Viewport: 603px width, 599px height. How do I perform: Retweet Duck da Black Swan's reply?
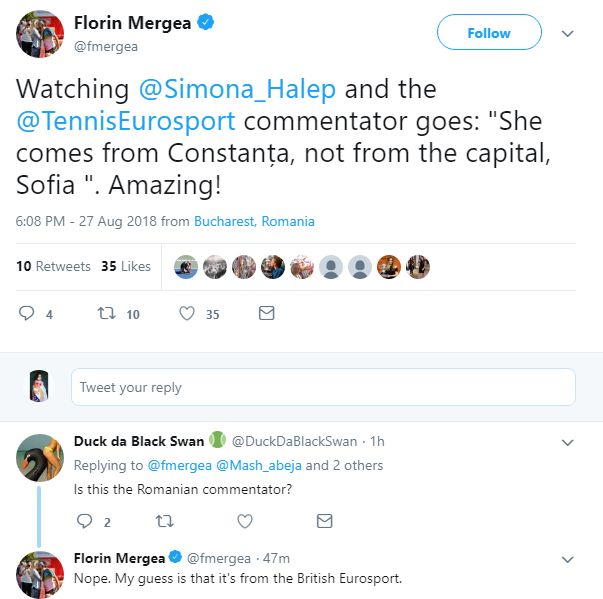164,521
